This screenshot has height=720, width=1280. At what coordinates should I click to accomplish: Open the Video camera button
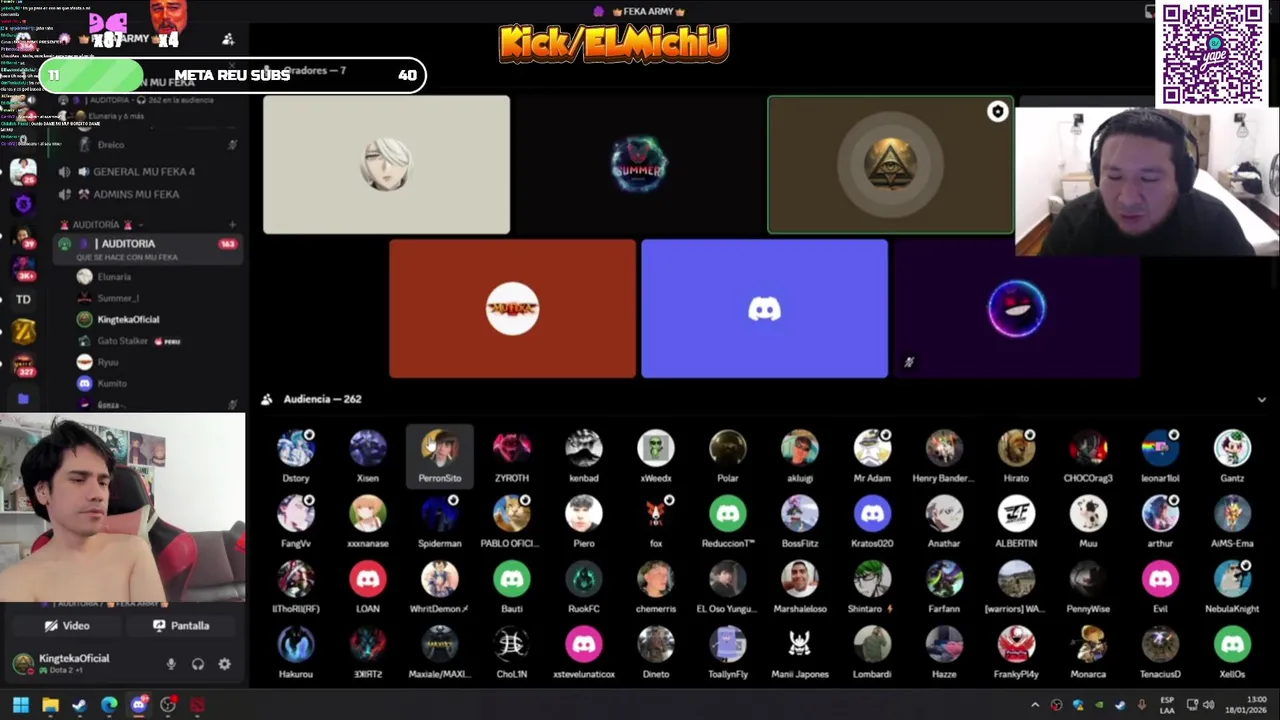(x=67, y=626)
